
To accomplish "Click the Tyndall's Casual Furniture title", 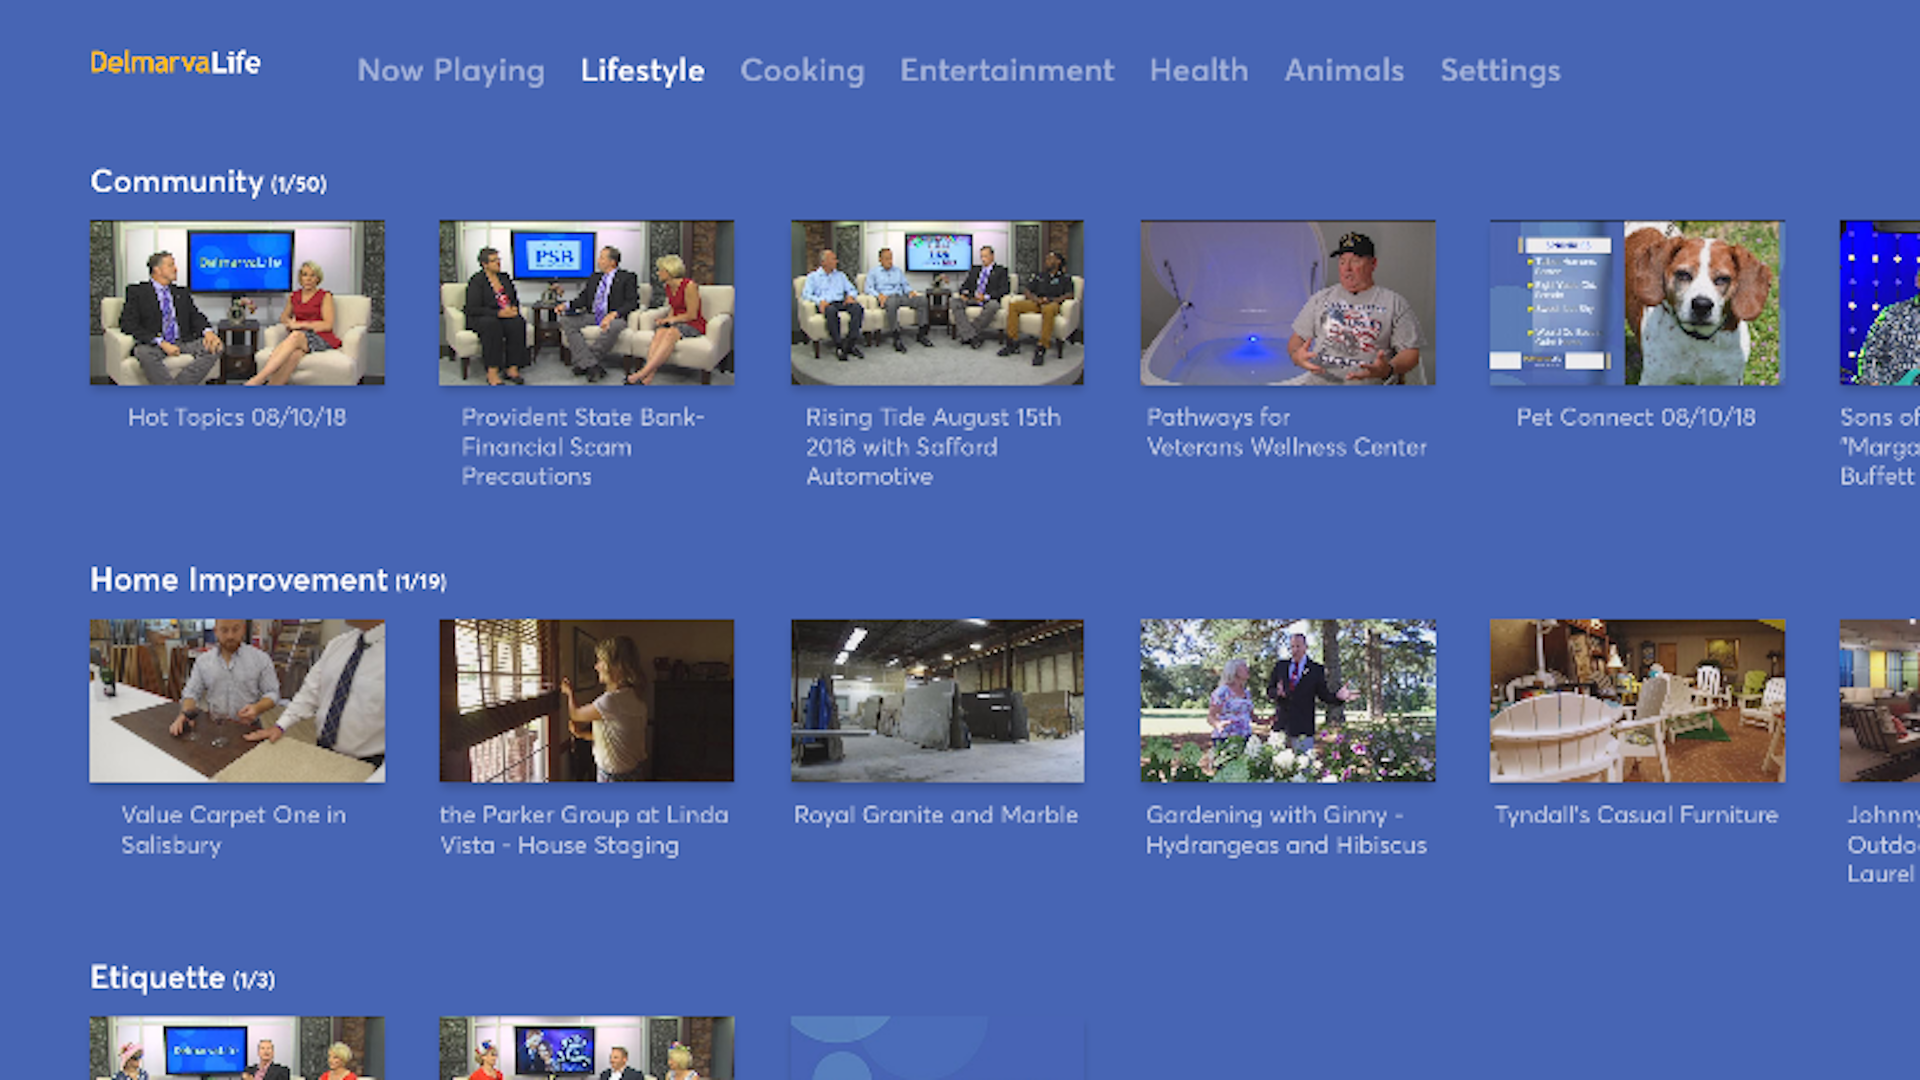I will (x=1636, y=815).
